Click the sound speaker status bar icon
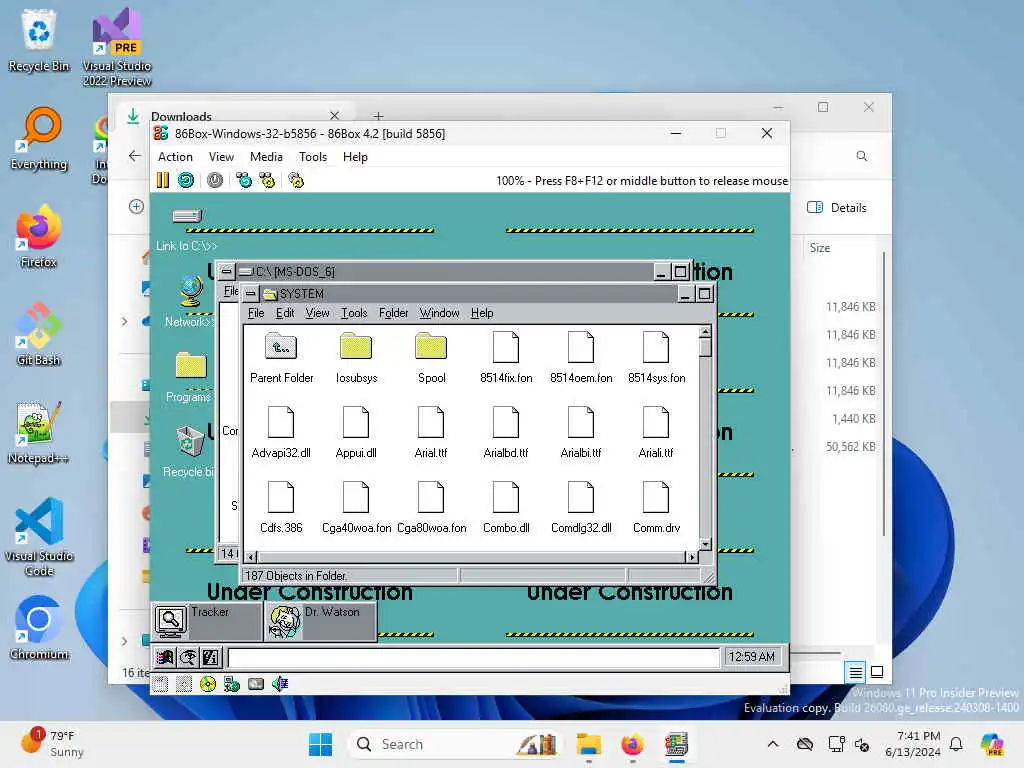The height and width of the screenshot is (768, 1024). coord(280,684)
